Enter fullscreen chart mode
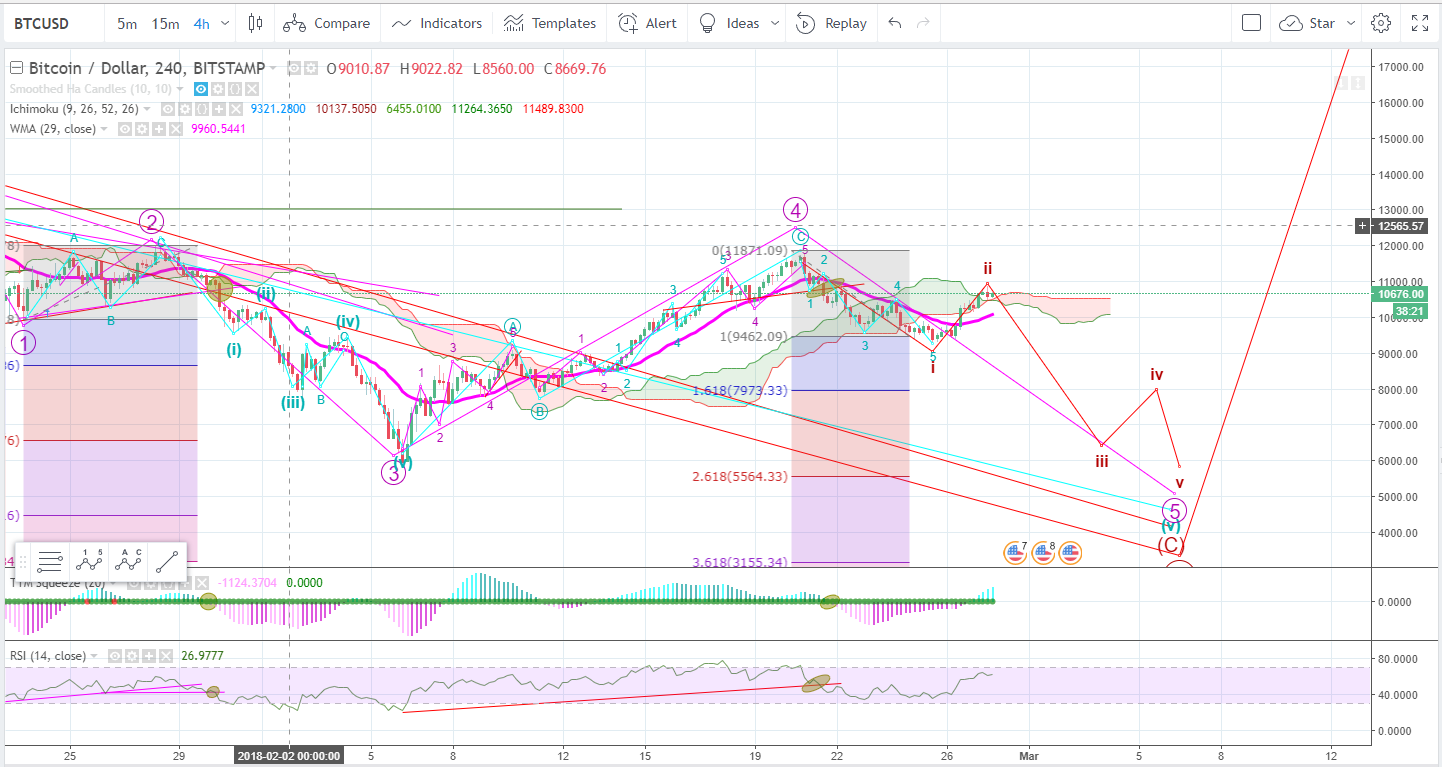This screenshot has width=1442, height=767. (x=1420, y=23)
